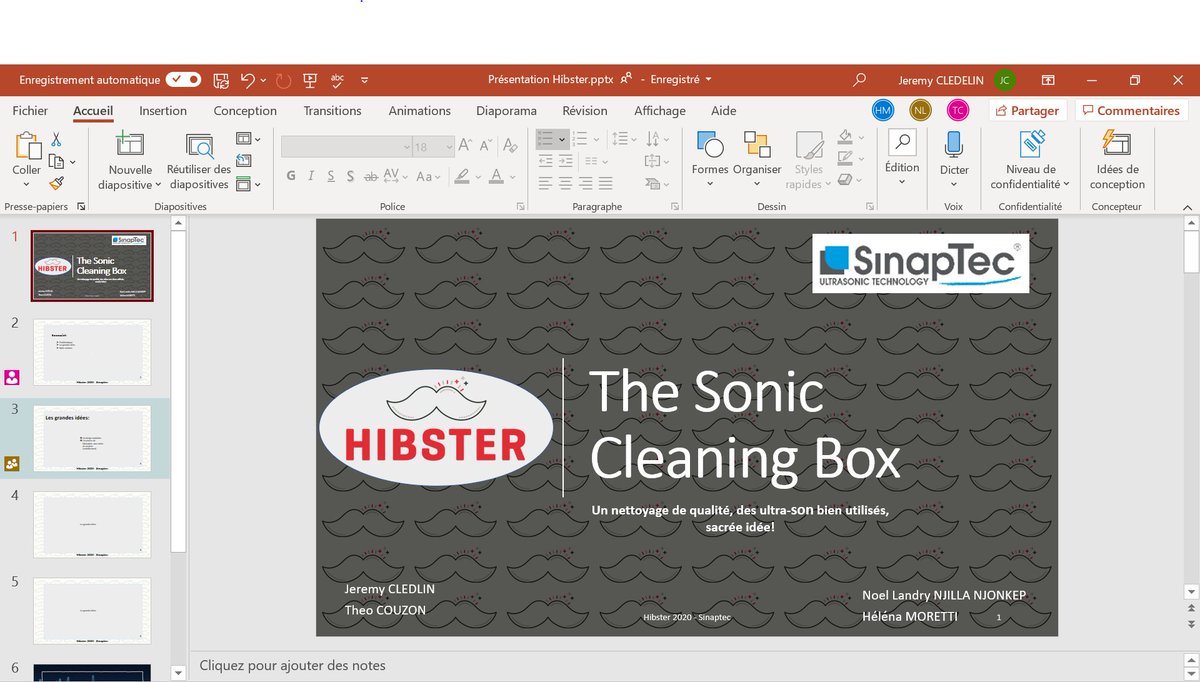
Task: Click the HM collaborator avatar
Action: click(883, 110)
